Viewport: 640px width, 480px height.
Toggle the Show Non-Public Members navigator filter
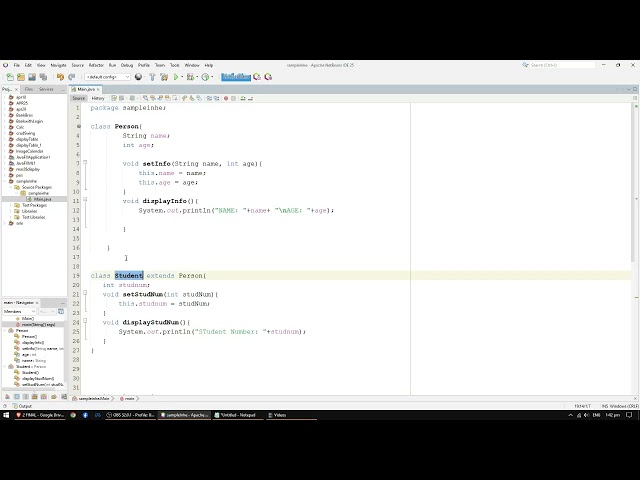pyautogui.click(x=35, y=397)
